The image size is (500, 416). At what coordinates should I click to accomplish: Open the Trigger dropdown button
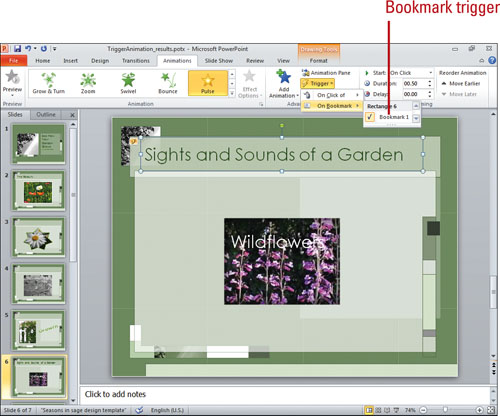[318, 83]
